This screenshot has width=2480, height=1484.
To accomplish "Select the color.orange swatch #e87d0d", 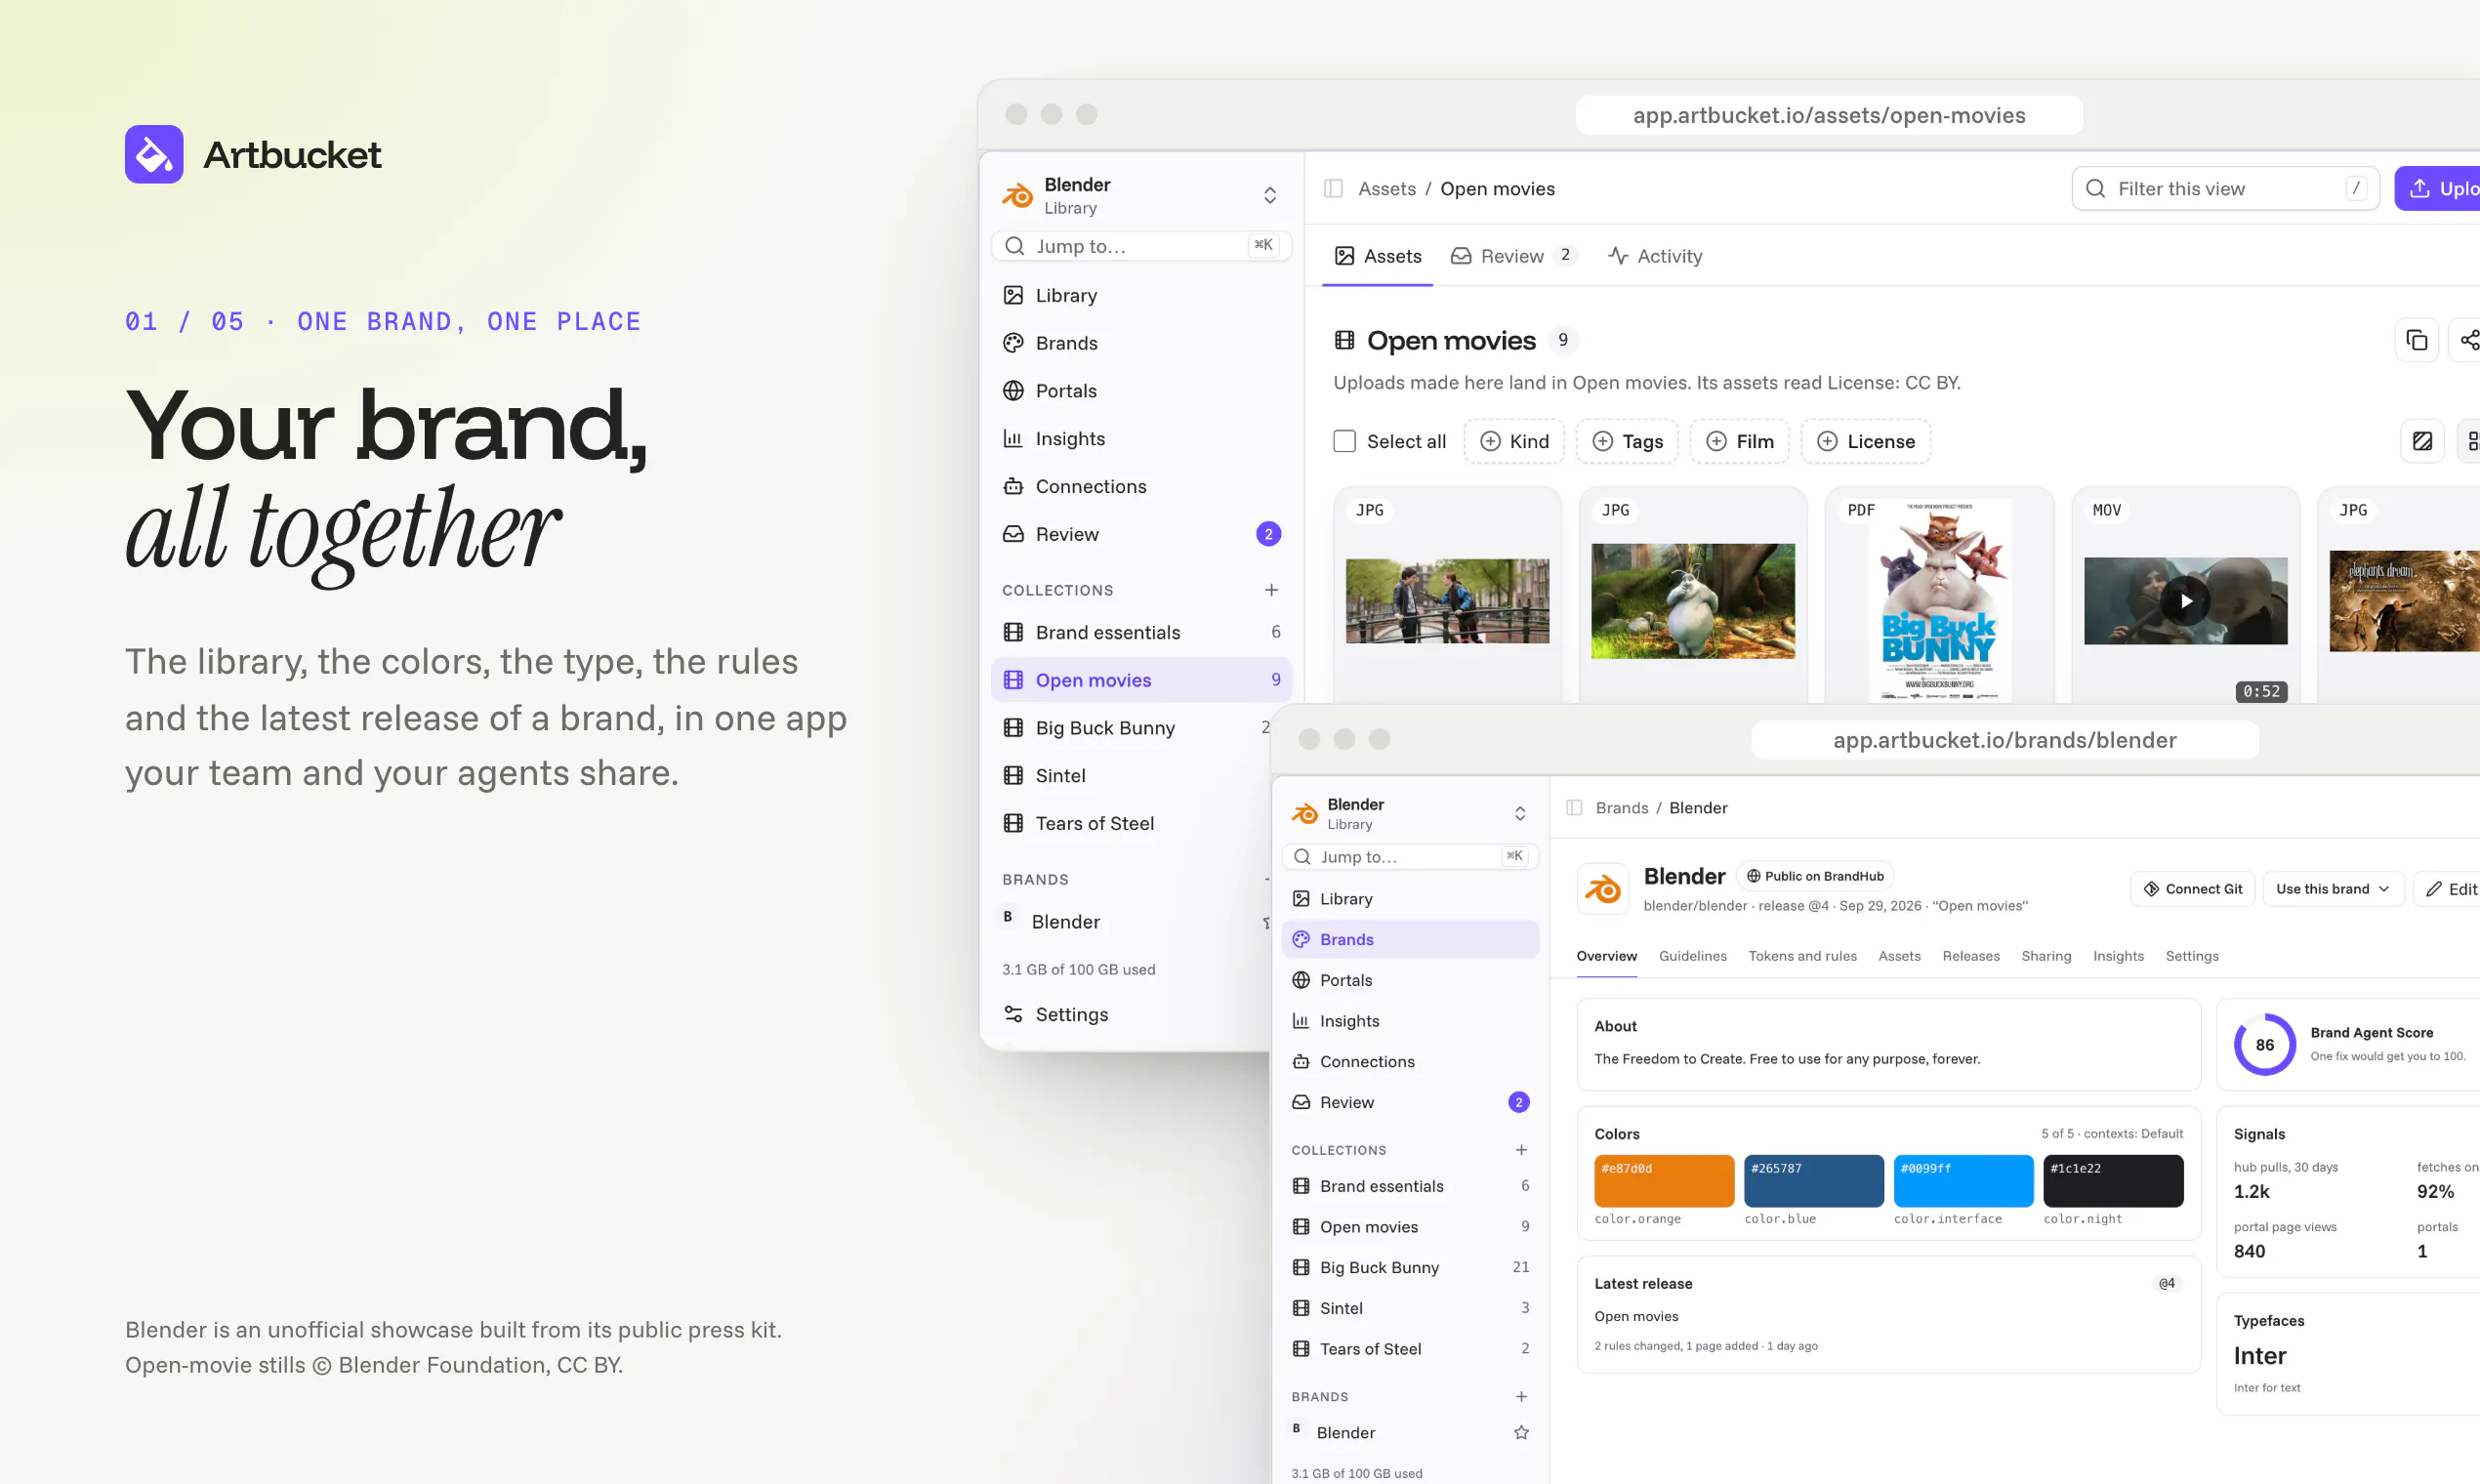I will pos(1664,1181).
